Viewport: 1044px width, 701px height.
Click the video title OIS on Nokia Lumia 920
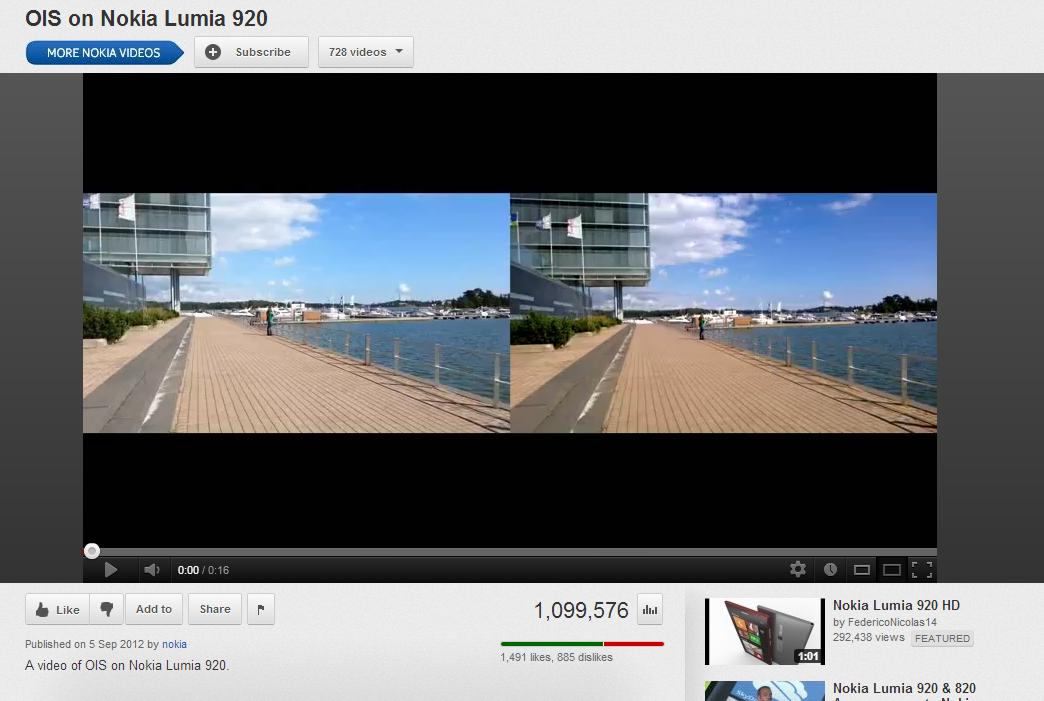click(x=146, y=18)
